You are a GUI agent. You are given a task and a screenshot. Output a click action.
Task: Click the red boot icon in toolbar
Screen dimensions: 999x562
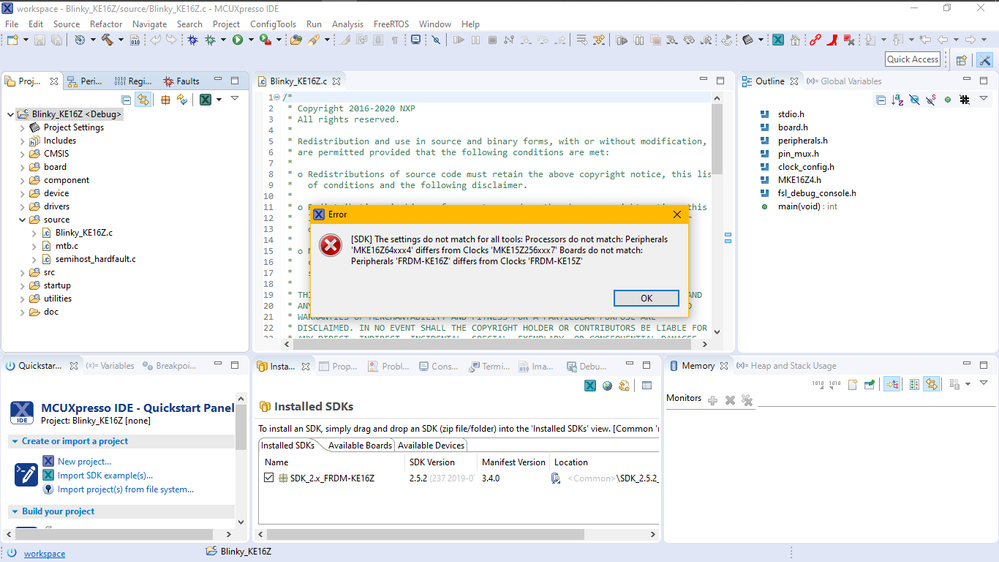(832, 40)
